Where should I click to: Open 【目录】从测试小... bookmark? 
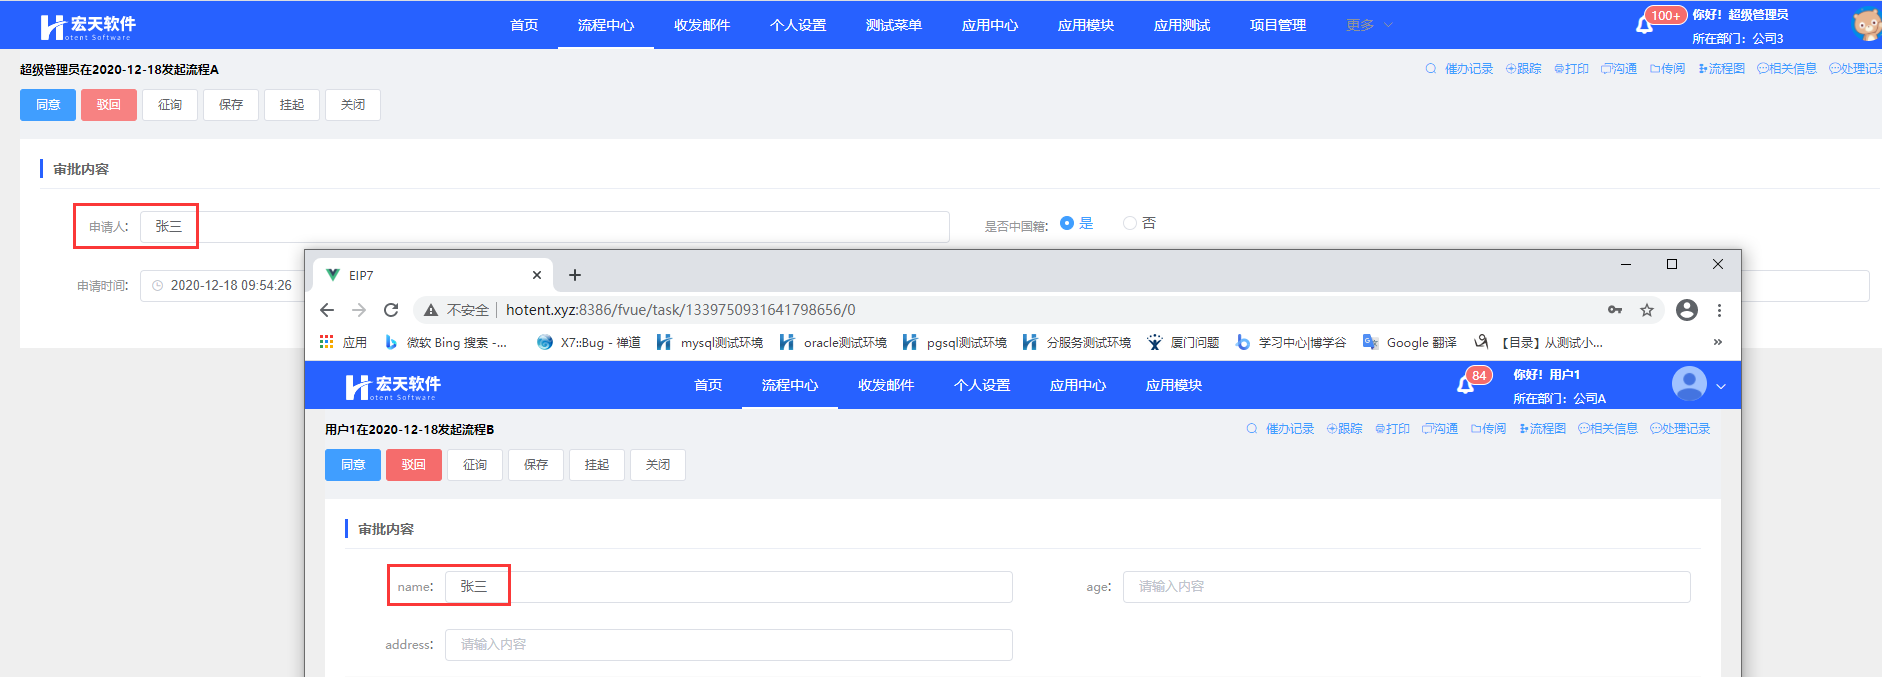1539,342
